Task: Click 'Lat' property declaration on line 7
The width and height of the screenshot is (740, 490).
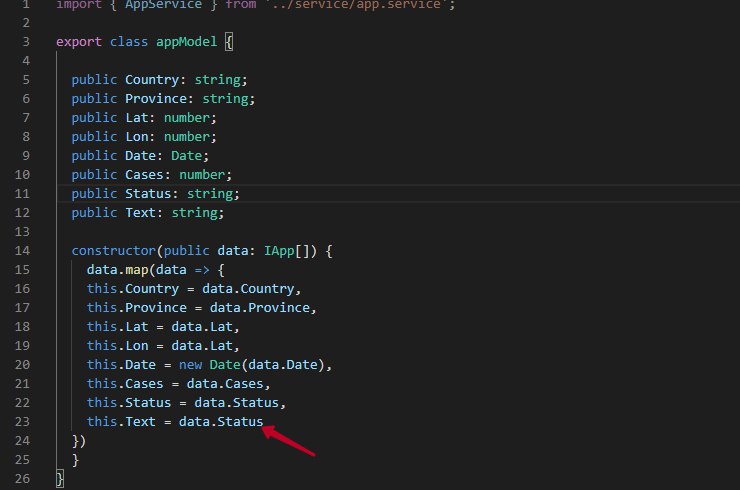Action: [136, 118]
